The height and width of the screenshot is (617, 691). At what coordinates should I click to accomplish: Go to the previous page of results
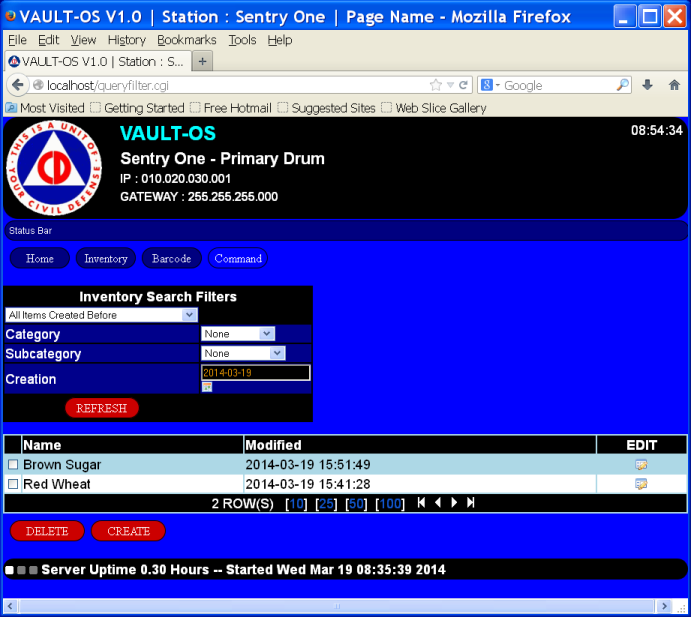click(437, 503)
